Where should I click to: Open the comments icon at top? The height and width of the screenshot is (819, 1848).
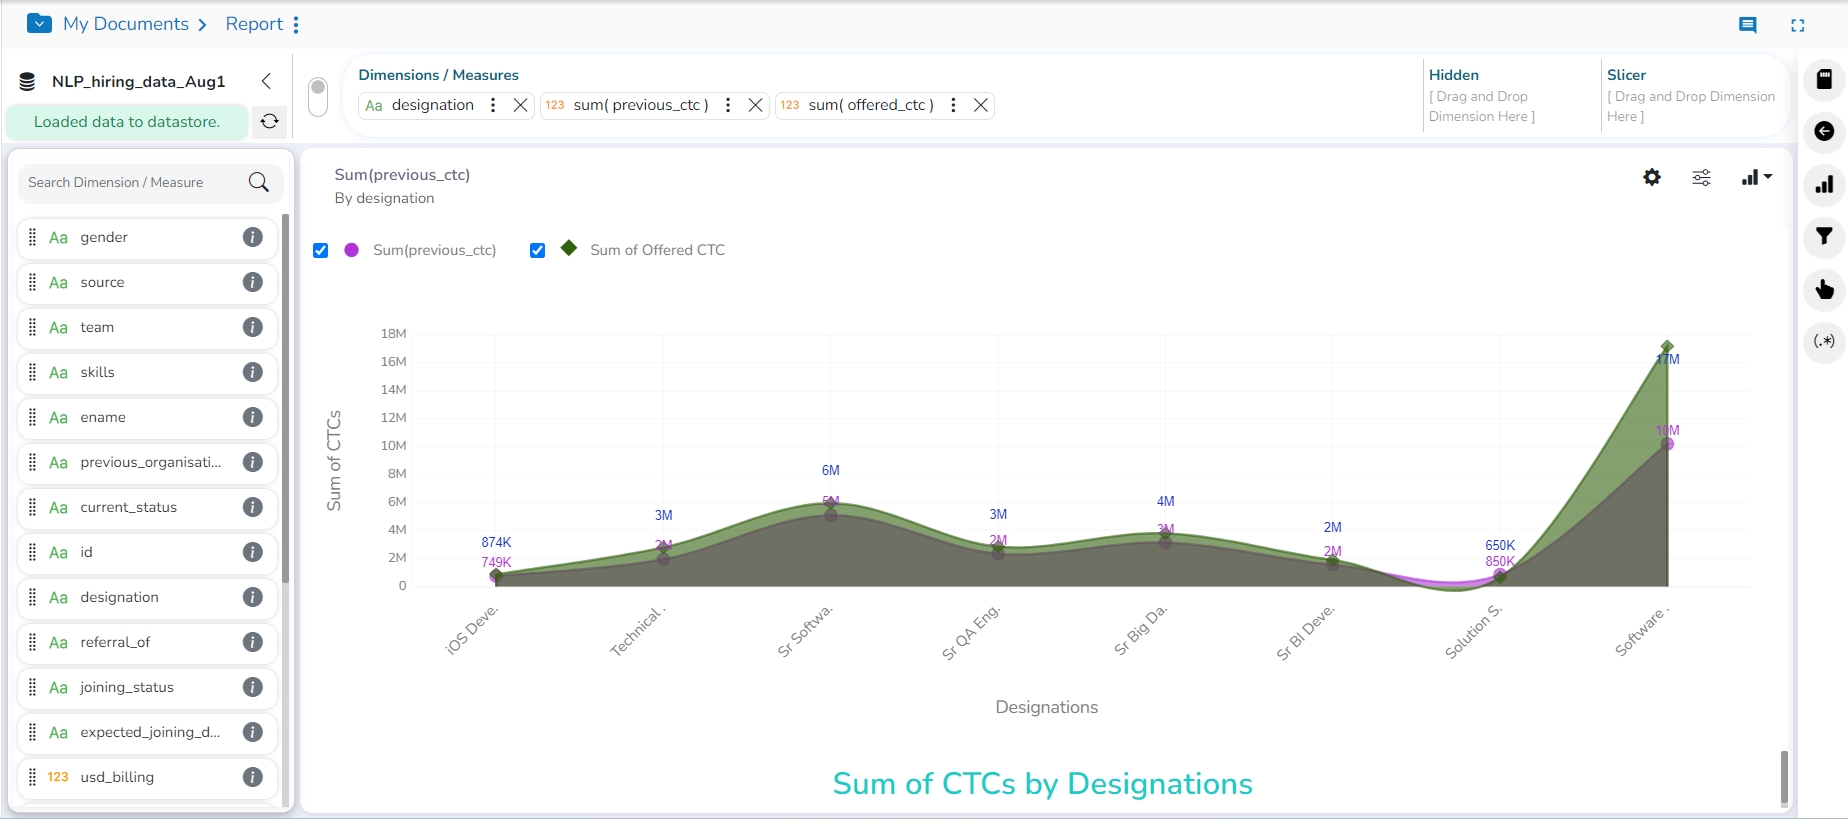tap(1747, 25)
